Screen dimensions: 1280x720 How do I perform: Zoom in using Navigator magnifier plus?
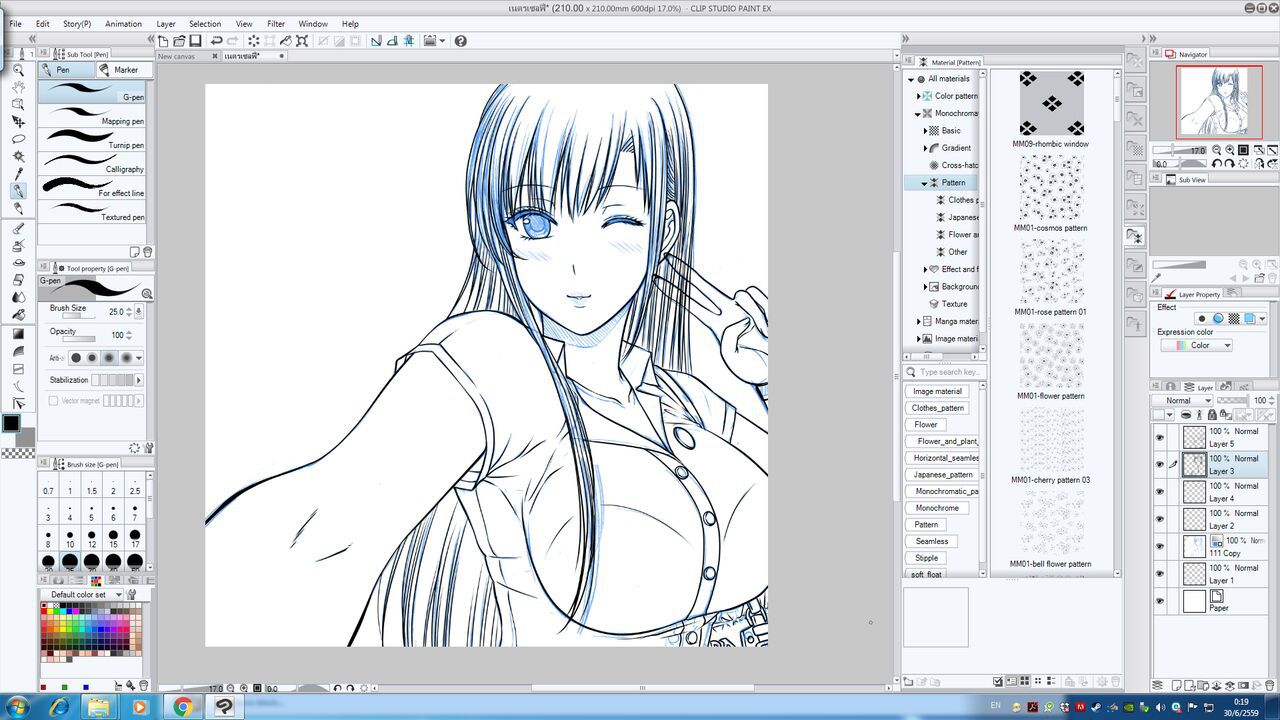[x=1229, y=150]
